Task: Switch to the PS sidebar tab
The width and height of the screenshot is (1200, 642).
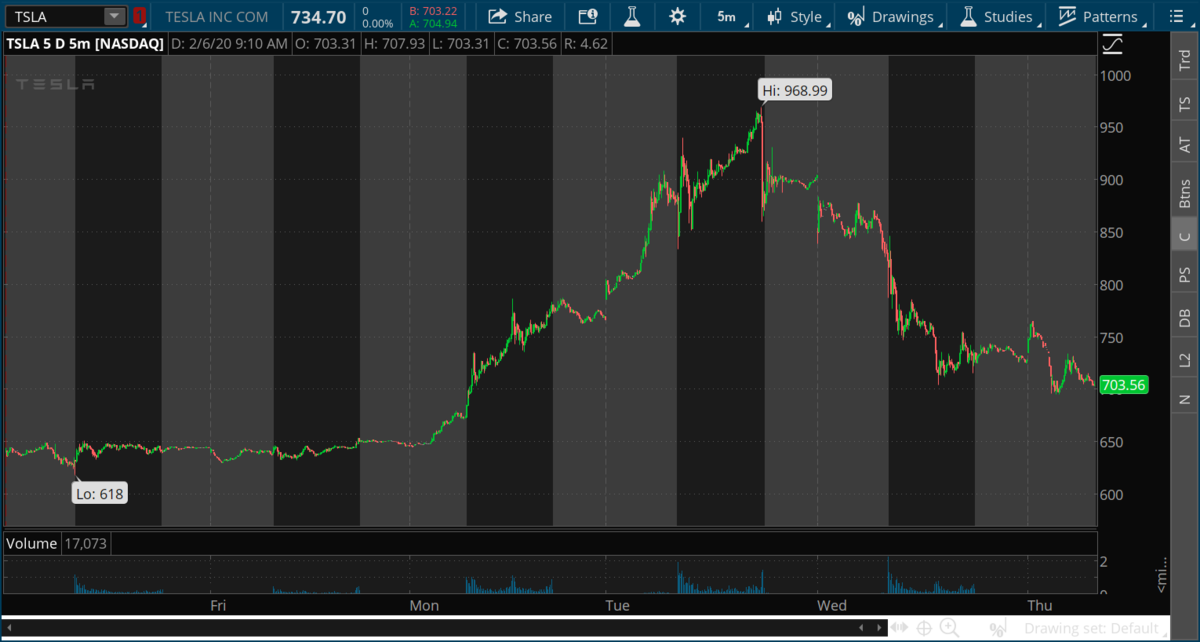Action: [1185, 275]
